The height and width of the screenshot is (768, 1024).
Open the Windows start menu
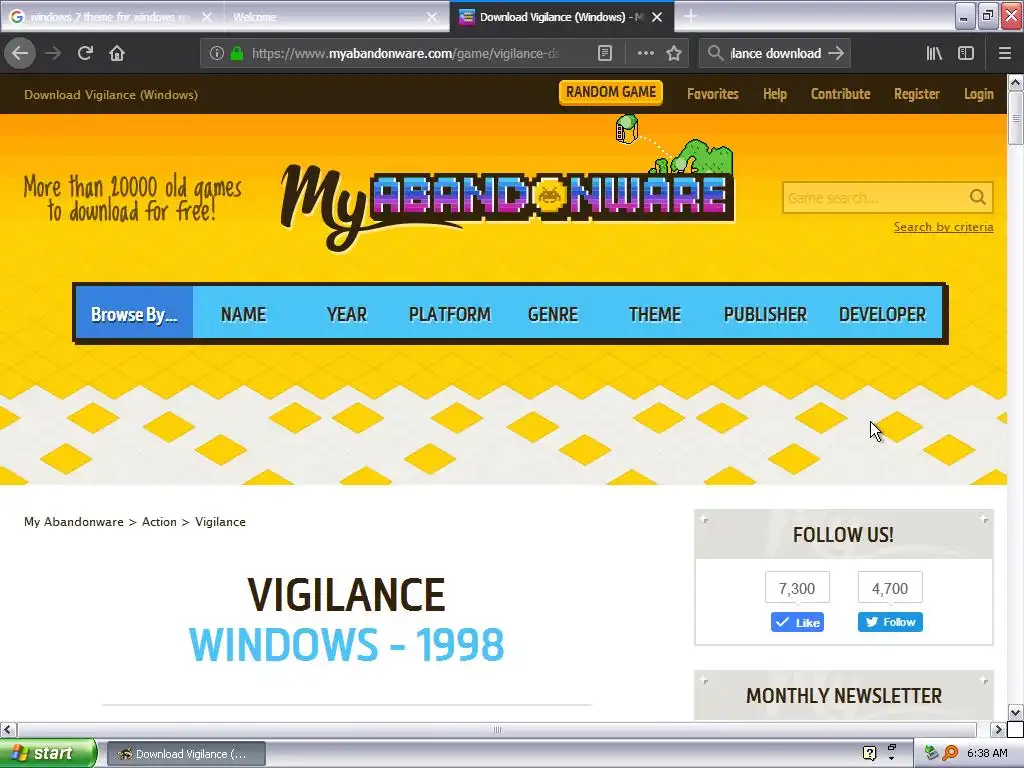coord(48,753)
